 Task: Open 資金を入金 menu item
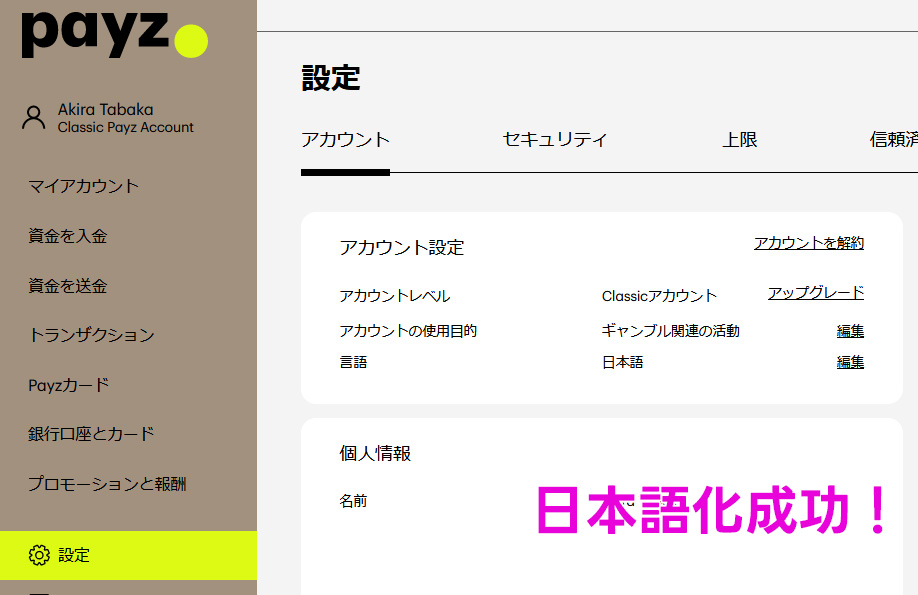click(68, 236)
